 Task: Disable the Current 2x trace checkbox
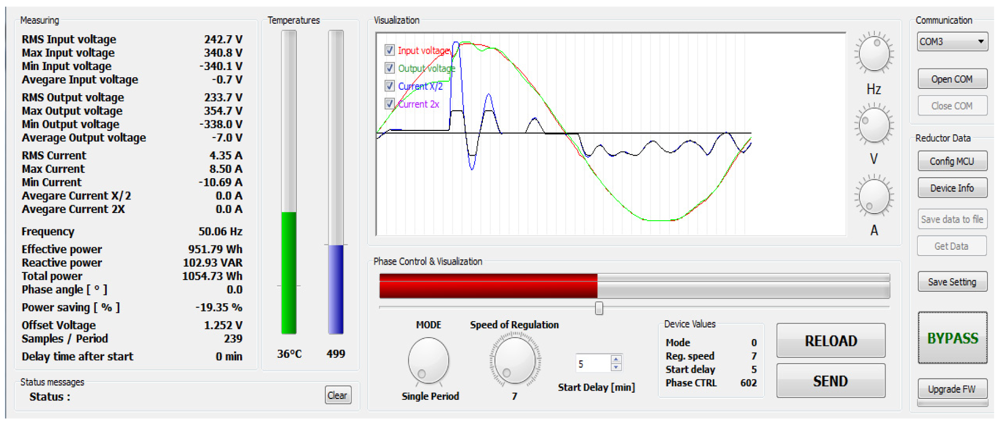click(390, 103)
